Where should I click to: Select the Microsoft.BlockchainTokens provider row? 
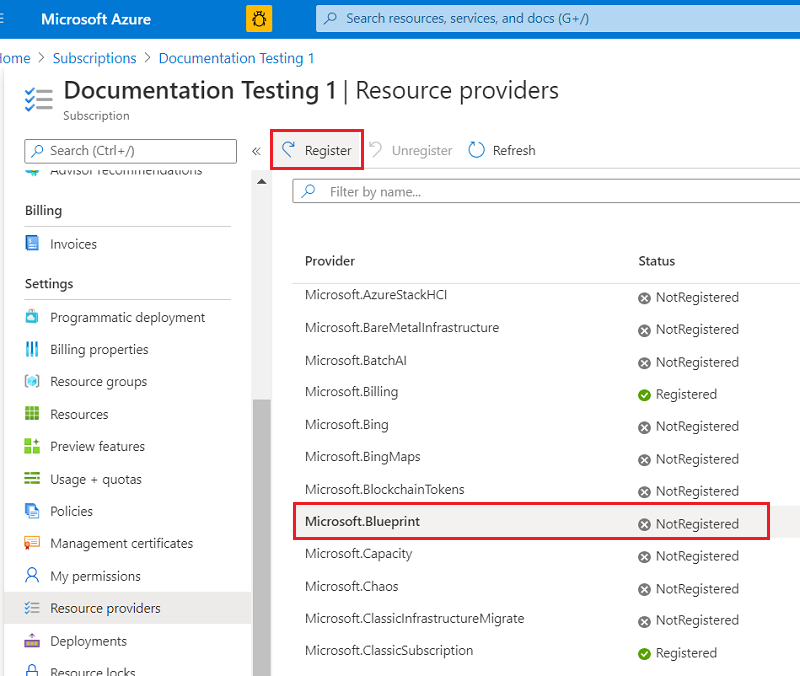[546, 490]
